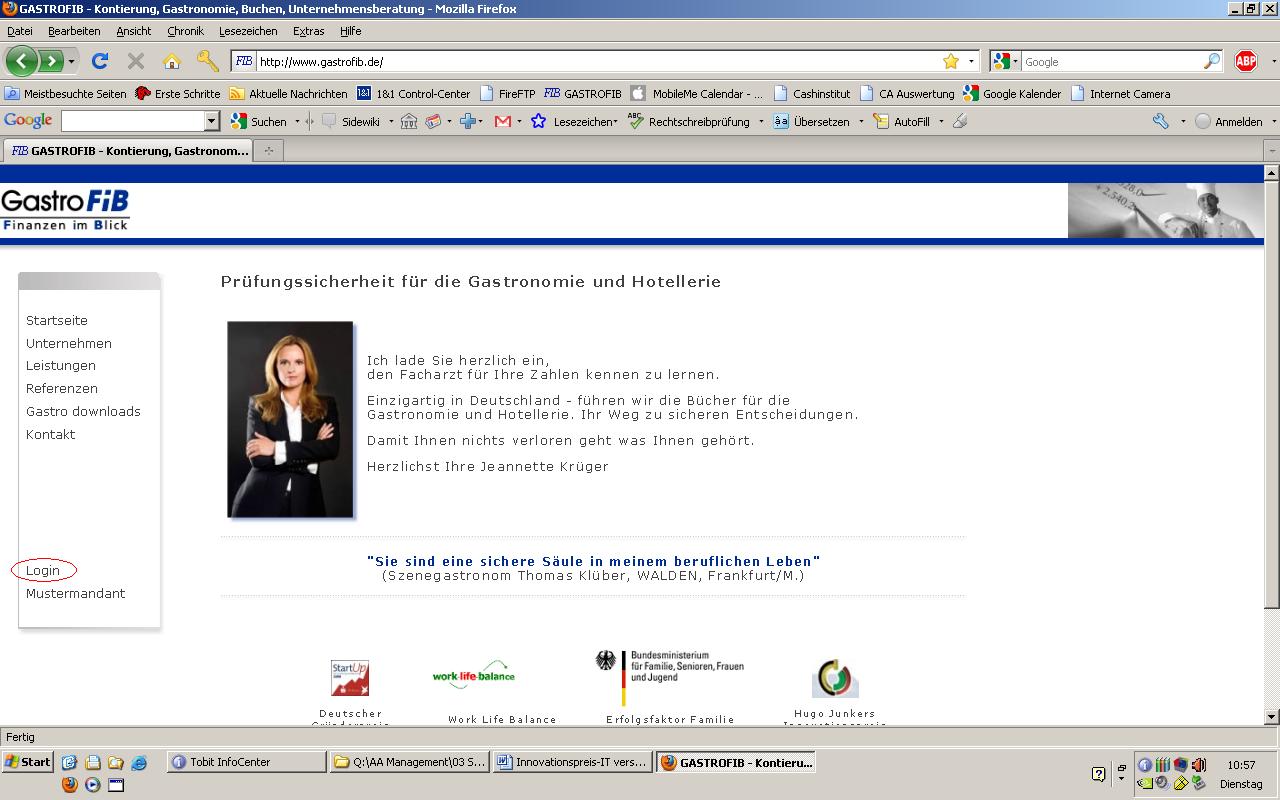Click the browser back arrow button
Image resolution: width=1280 pixels, height=800 pixels.
pyautogui.click(x=21, y=61)
